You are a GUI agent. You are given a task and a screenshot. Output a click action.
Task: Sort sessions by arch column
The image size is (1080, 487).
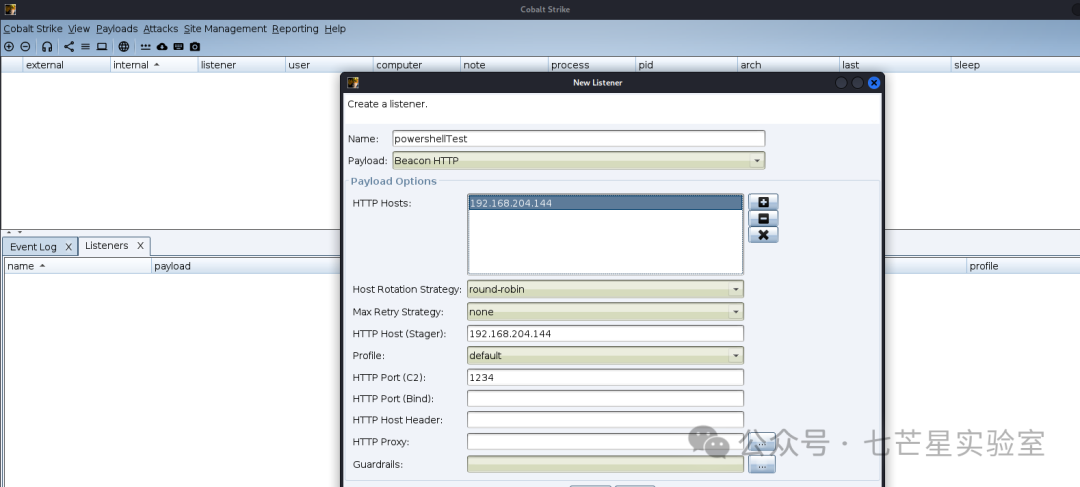coord(788,65)
